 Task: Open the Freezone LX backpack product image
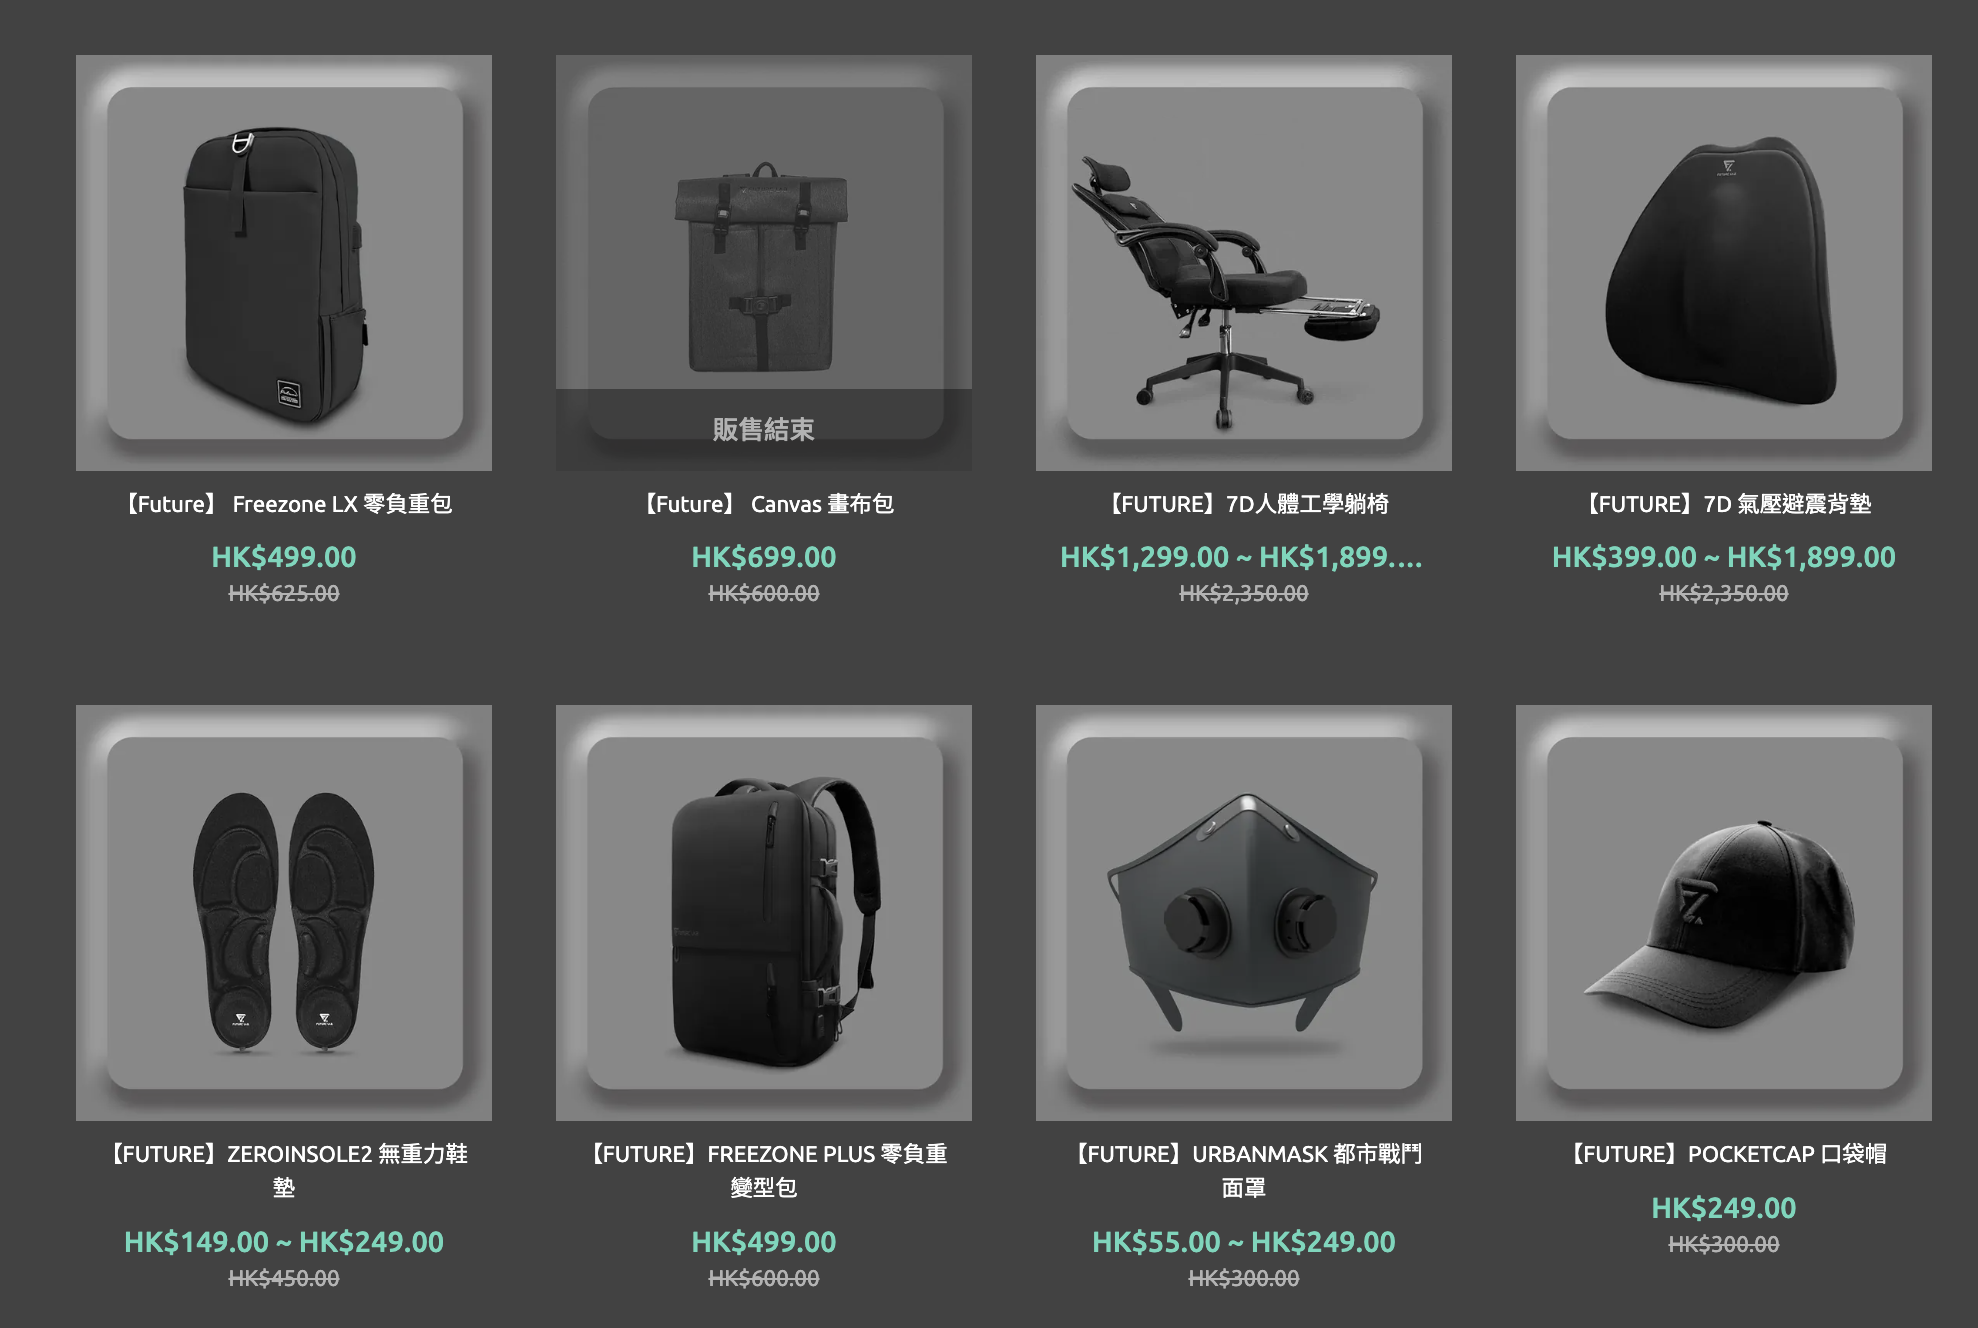[284, 263]
